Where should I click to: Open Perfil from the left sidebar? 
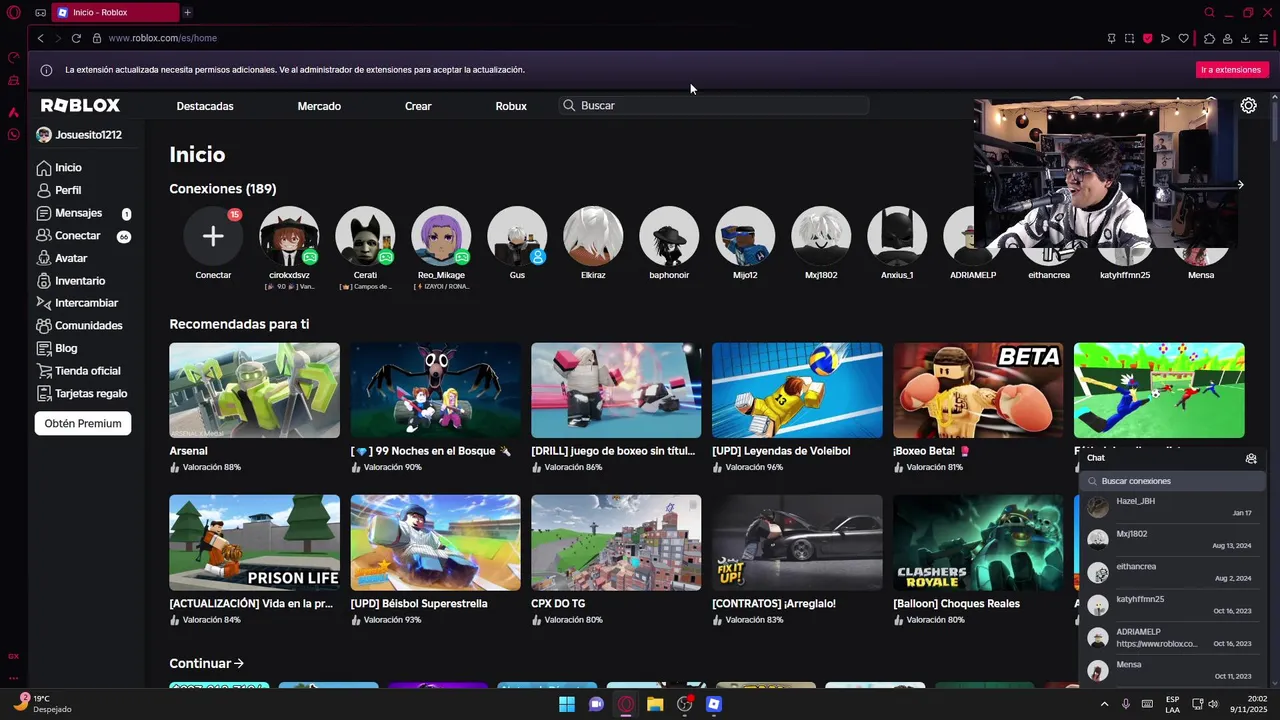pyautogui.click(x=68, y=190)
